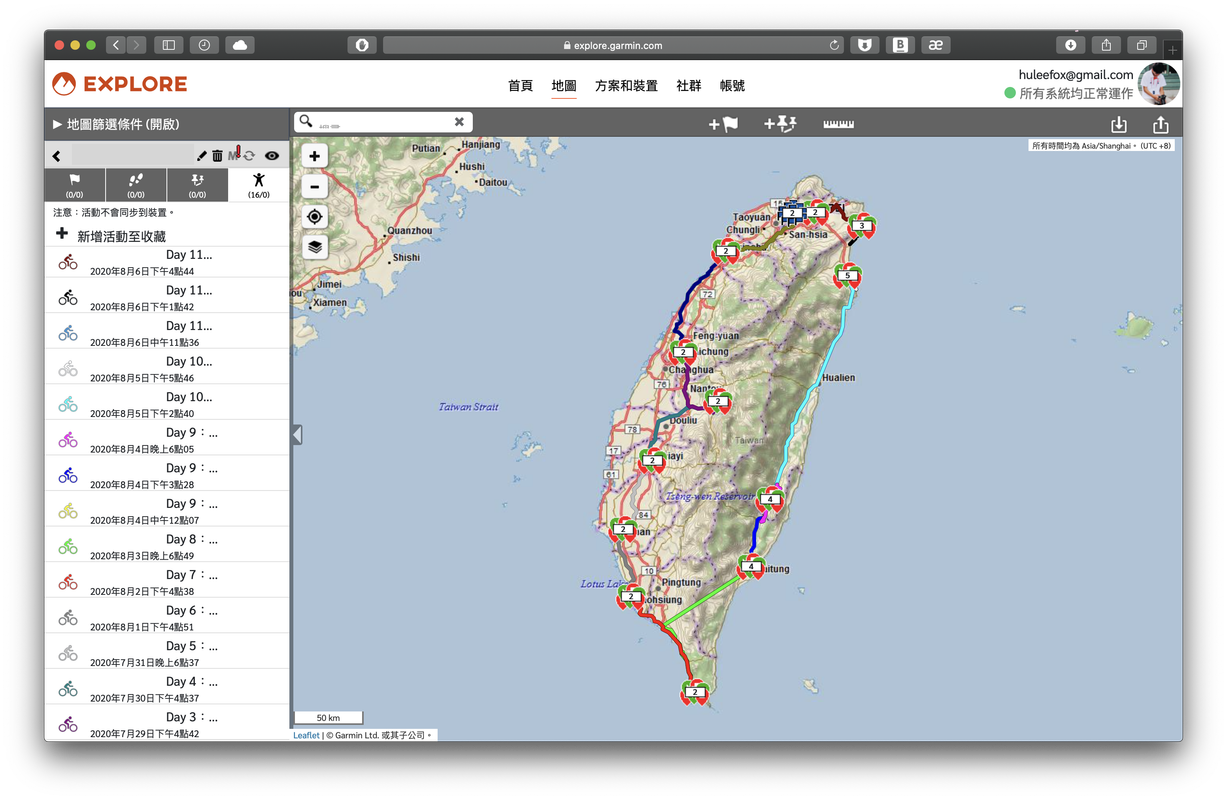Activate the ruler measure tool
Screen dimensions: 1227x800
click(839, 124)
